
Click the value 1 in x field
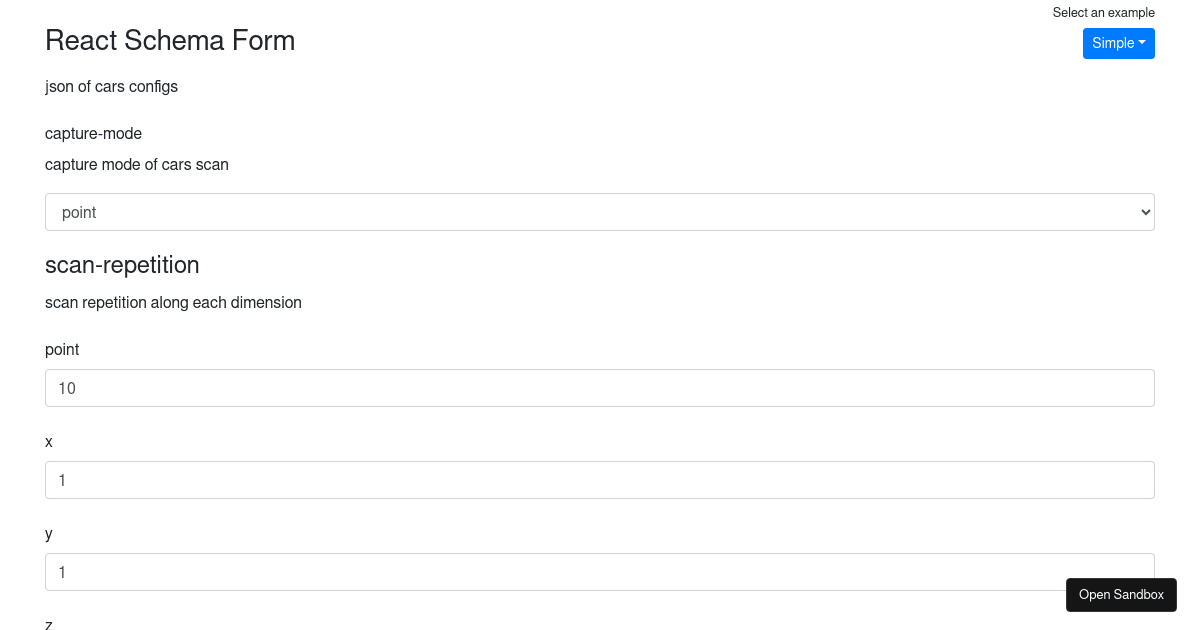coord(62,480)
